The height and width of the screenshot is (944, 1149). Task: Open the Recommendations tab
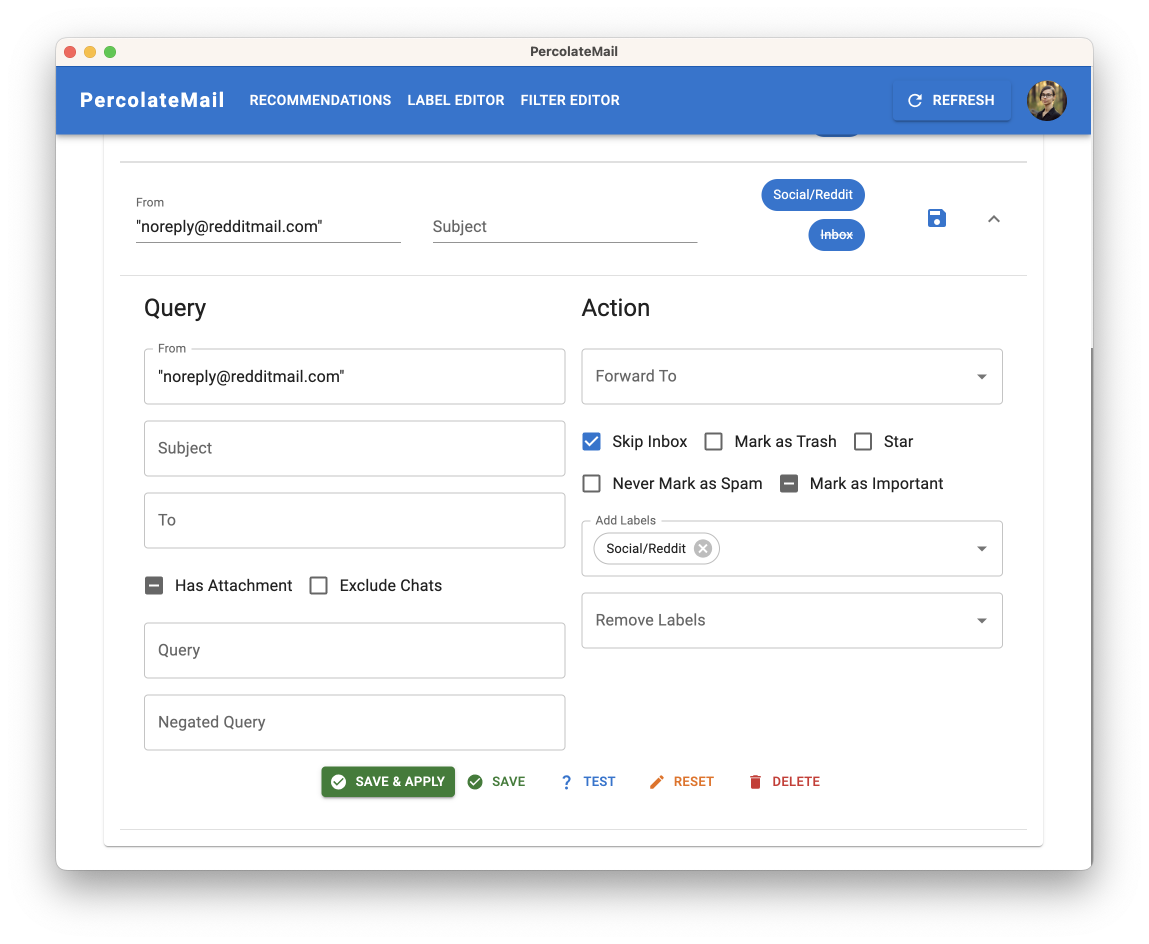coord(320,101)
